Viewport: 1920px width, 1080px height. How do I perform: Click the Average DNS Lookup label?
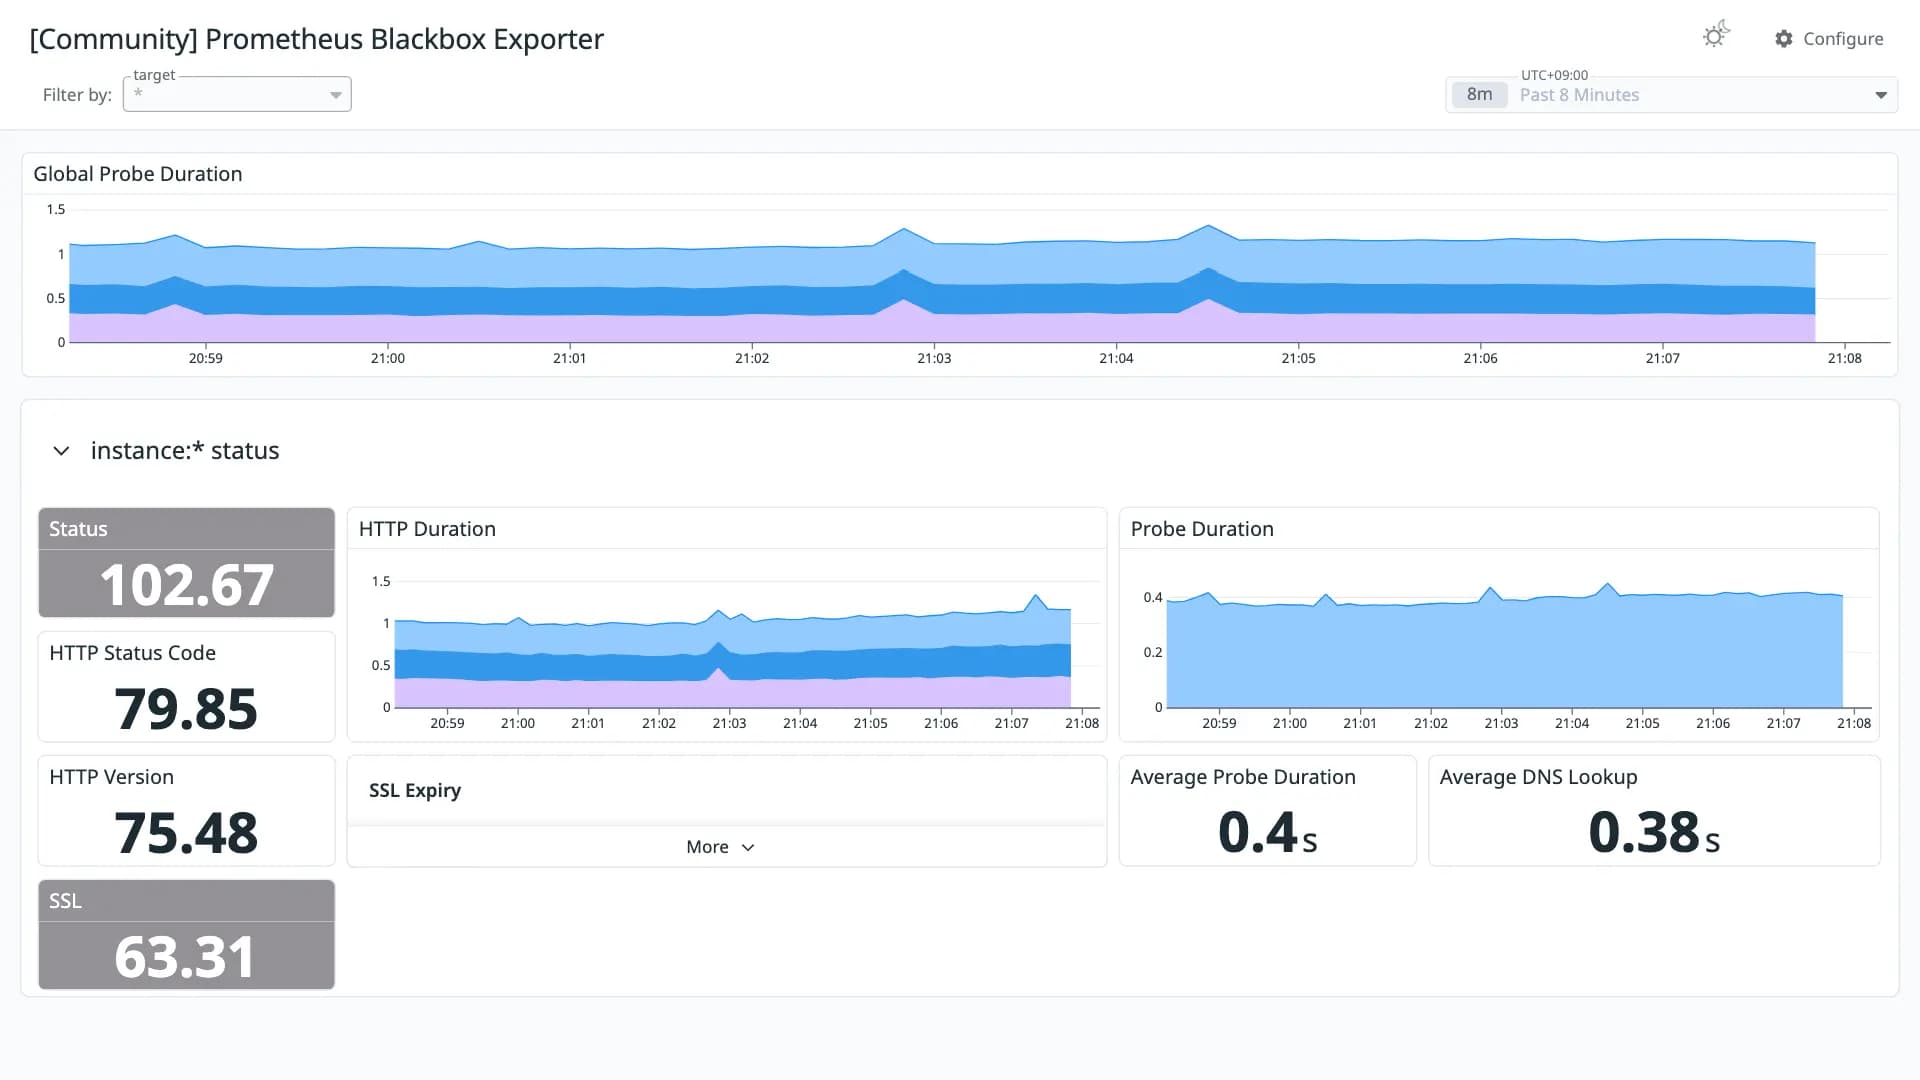1538,777
